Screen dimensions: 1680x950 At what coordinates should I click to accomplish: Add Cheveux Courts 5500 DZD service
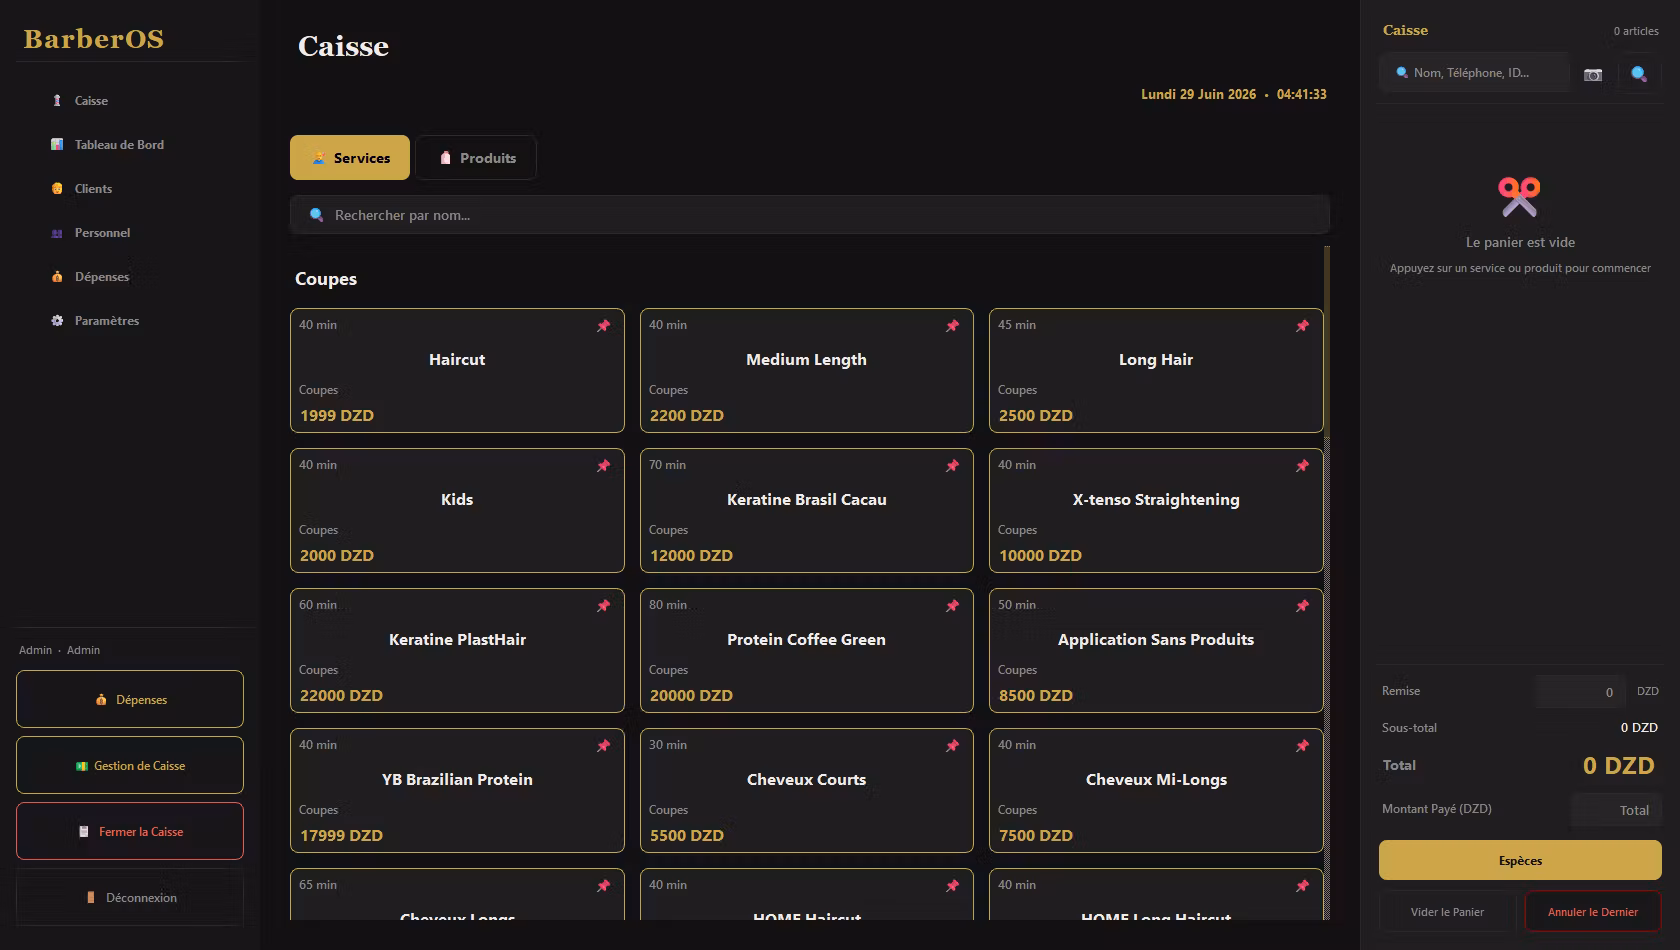click(806, 790)
